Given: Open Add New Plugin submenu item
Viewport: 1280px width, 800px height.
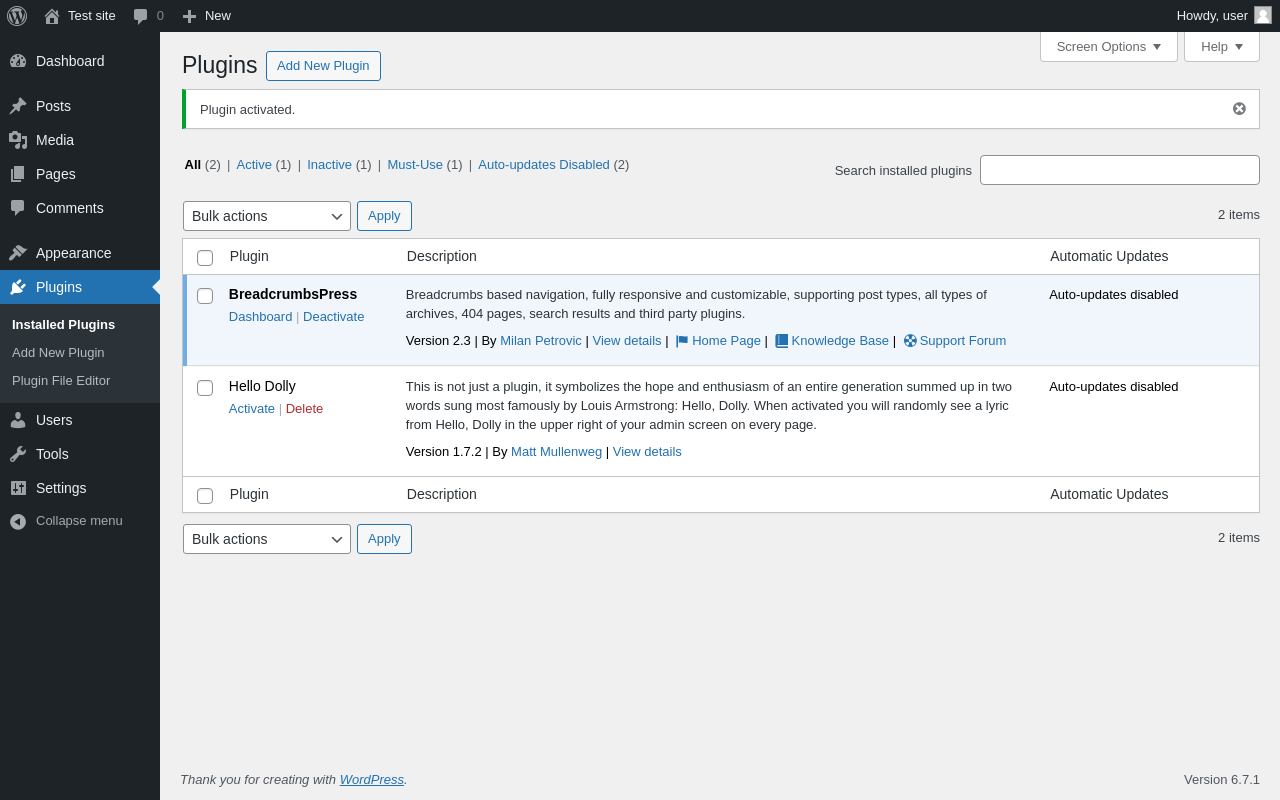Looking at the screenshot, I should point(58,353).
